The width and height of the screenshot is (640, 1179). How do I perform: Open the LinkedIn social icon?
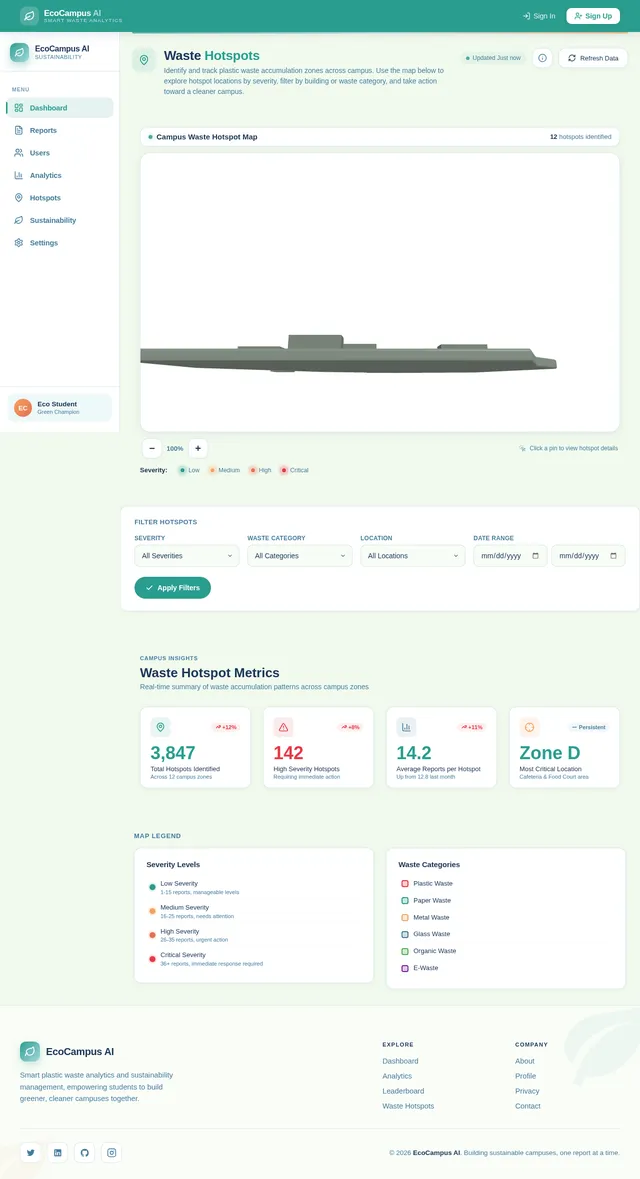57,1153
